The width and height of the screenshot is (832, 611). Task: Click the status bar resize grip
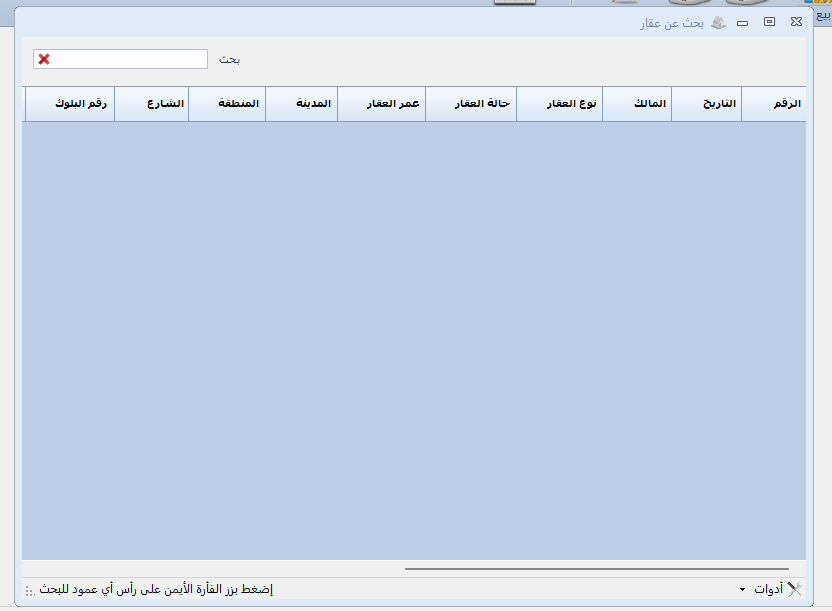pos(30,590)
